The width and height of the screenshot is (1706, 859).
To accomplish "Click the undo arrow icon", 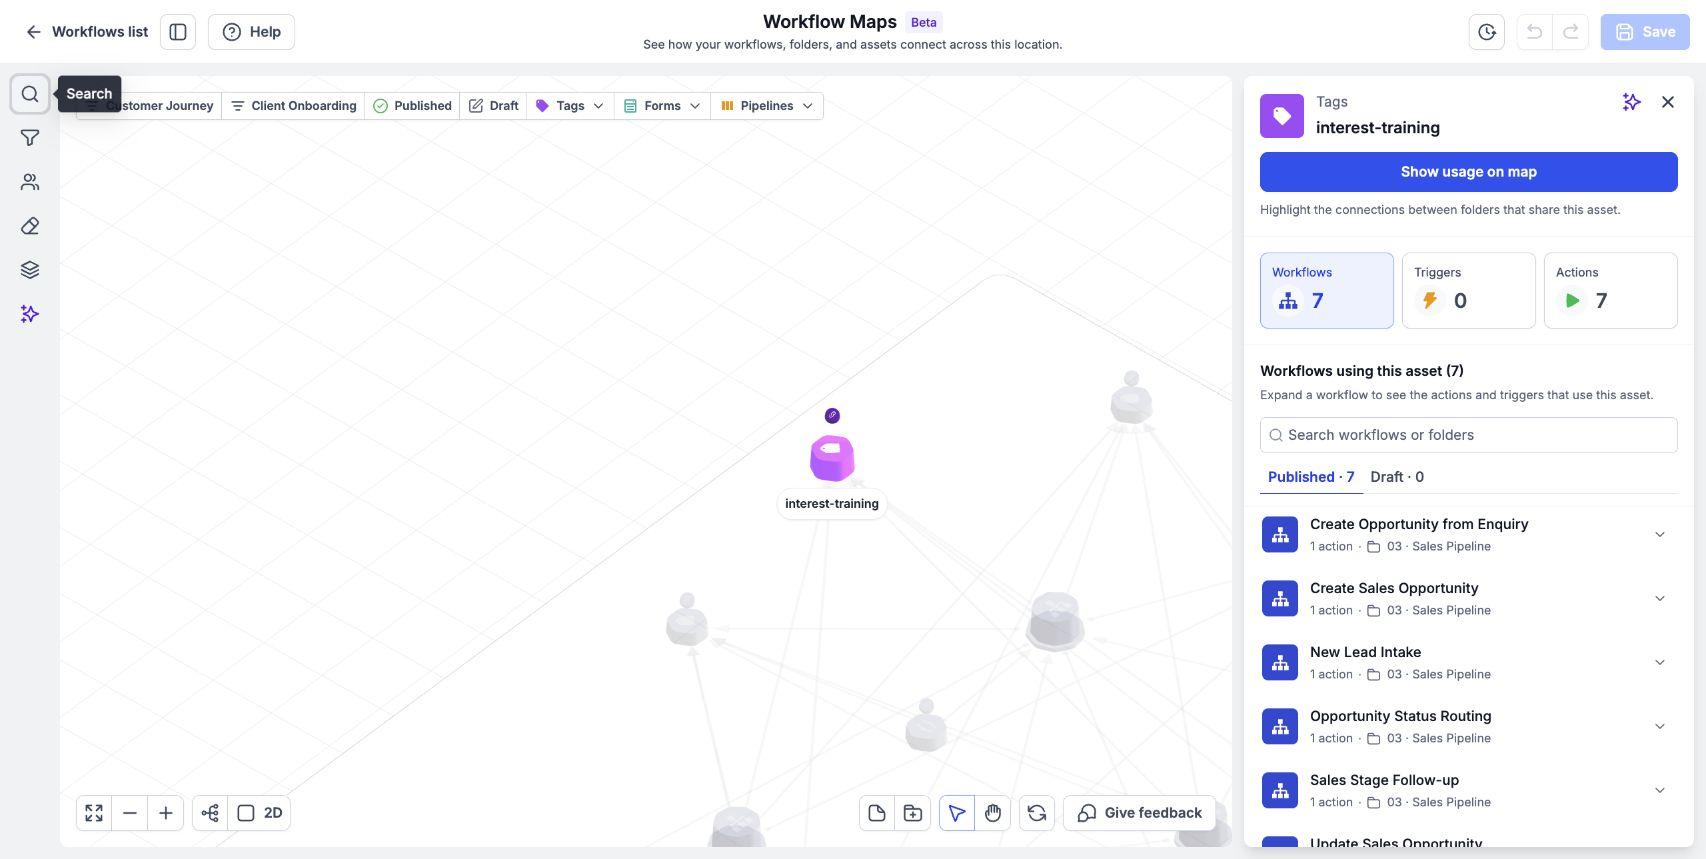I will [x=1534, y=32].
